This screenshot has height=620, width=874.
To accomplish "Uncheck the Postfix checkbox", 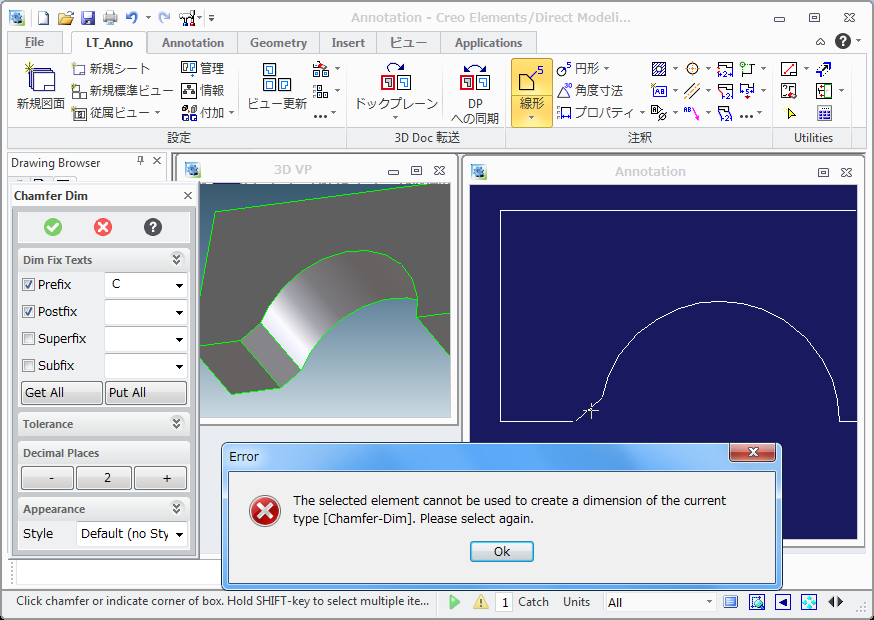I will coord(29,312).
